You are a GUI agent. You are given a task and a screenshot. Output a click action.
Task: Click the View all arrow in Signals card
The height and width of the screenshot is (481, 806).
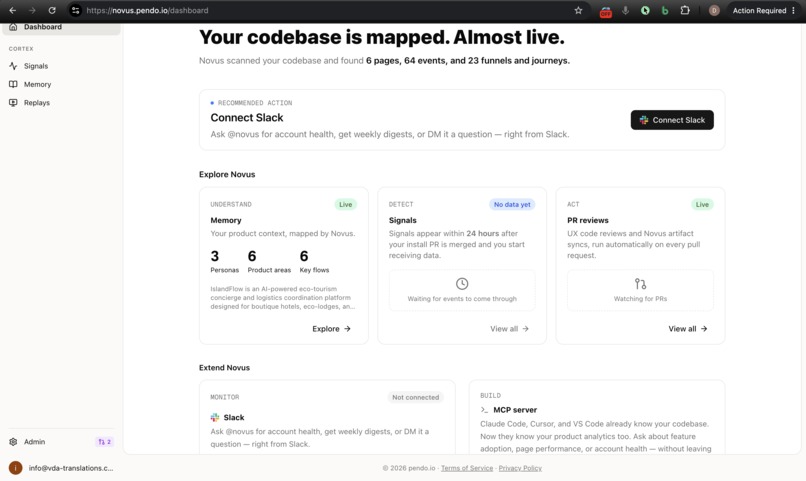(525, 329)
